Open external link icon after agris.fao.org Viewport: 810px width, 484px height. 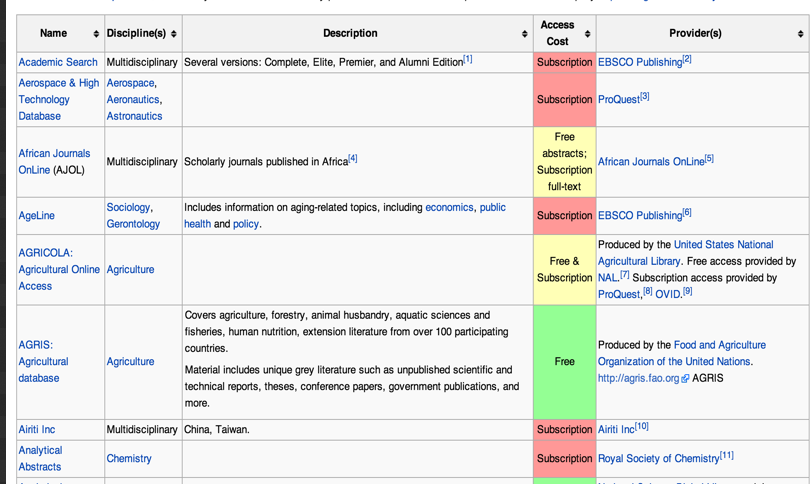pos(685,379)
